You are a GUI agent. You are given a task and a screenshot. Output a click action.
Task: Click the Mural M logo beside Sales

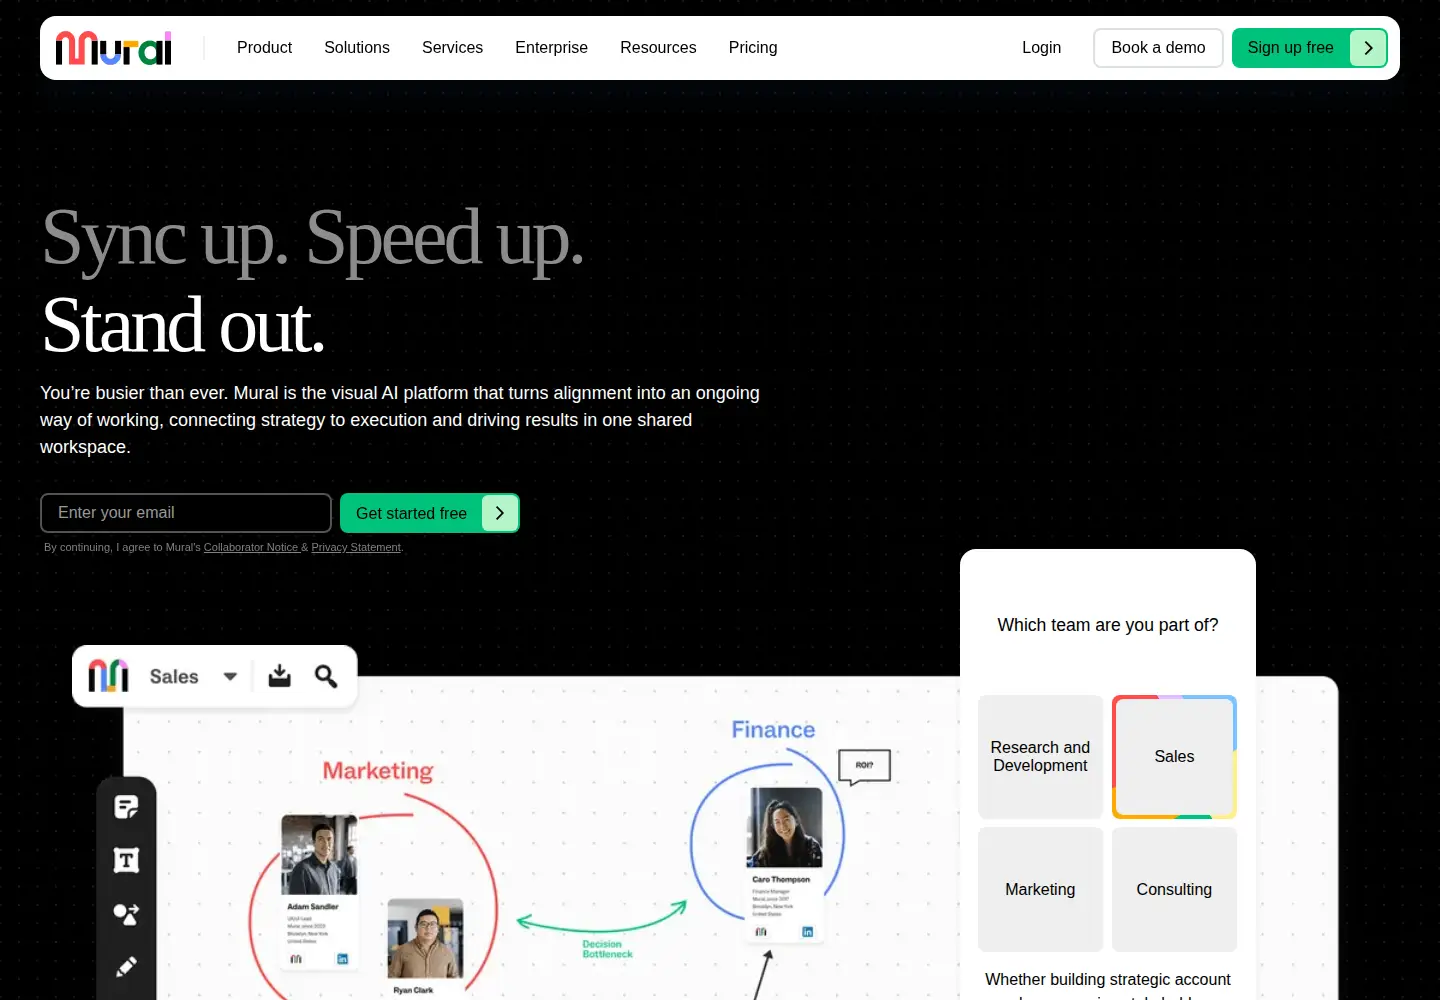point(108,676)
